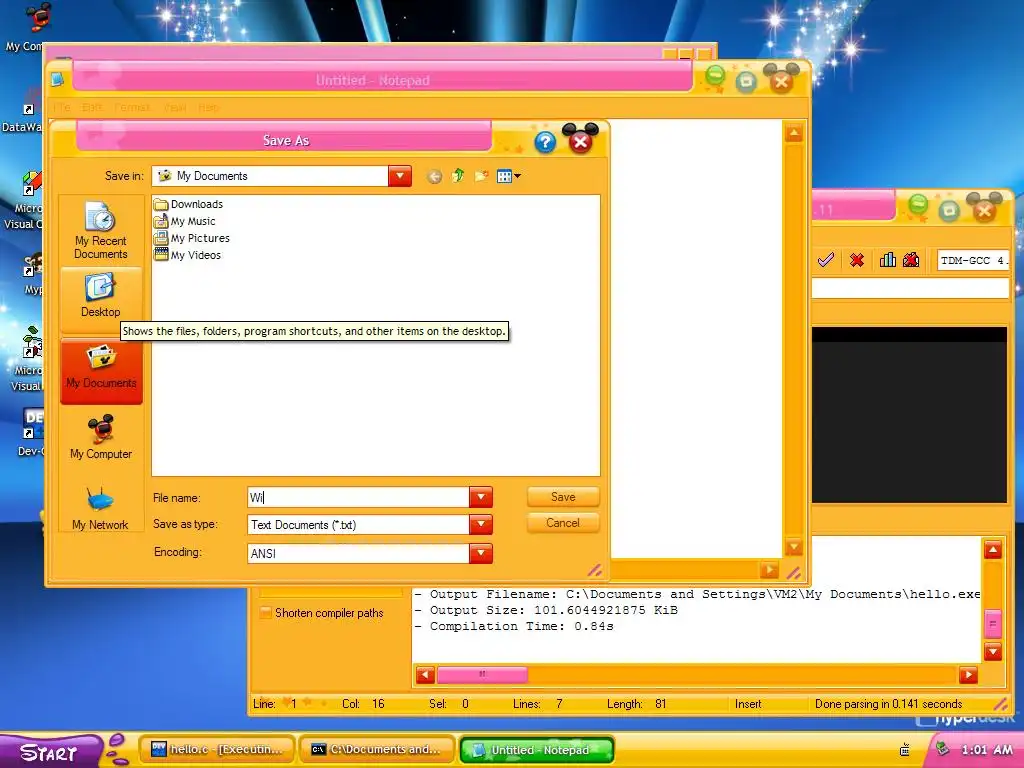
Task: Click the Cancel button
Action: (563, 523)
